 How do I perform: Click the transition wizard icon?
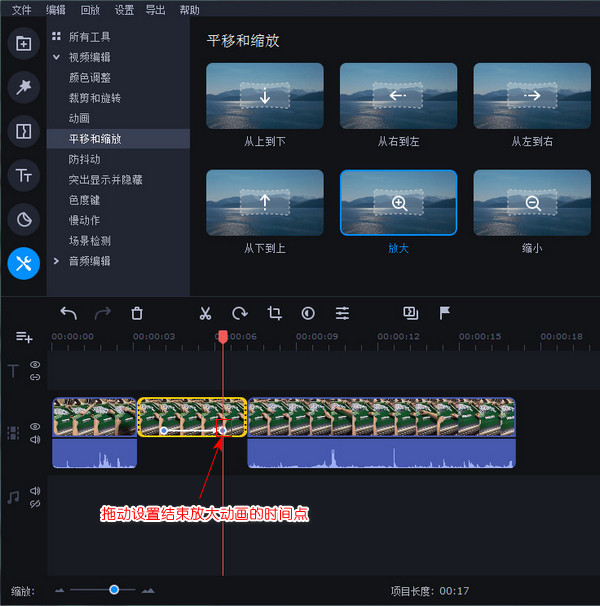[x=411, y=313]
